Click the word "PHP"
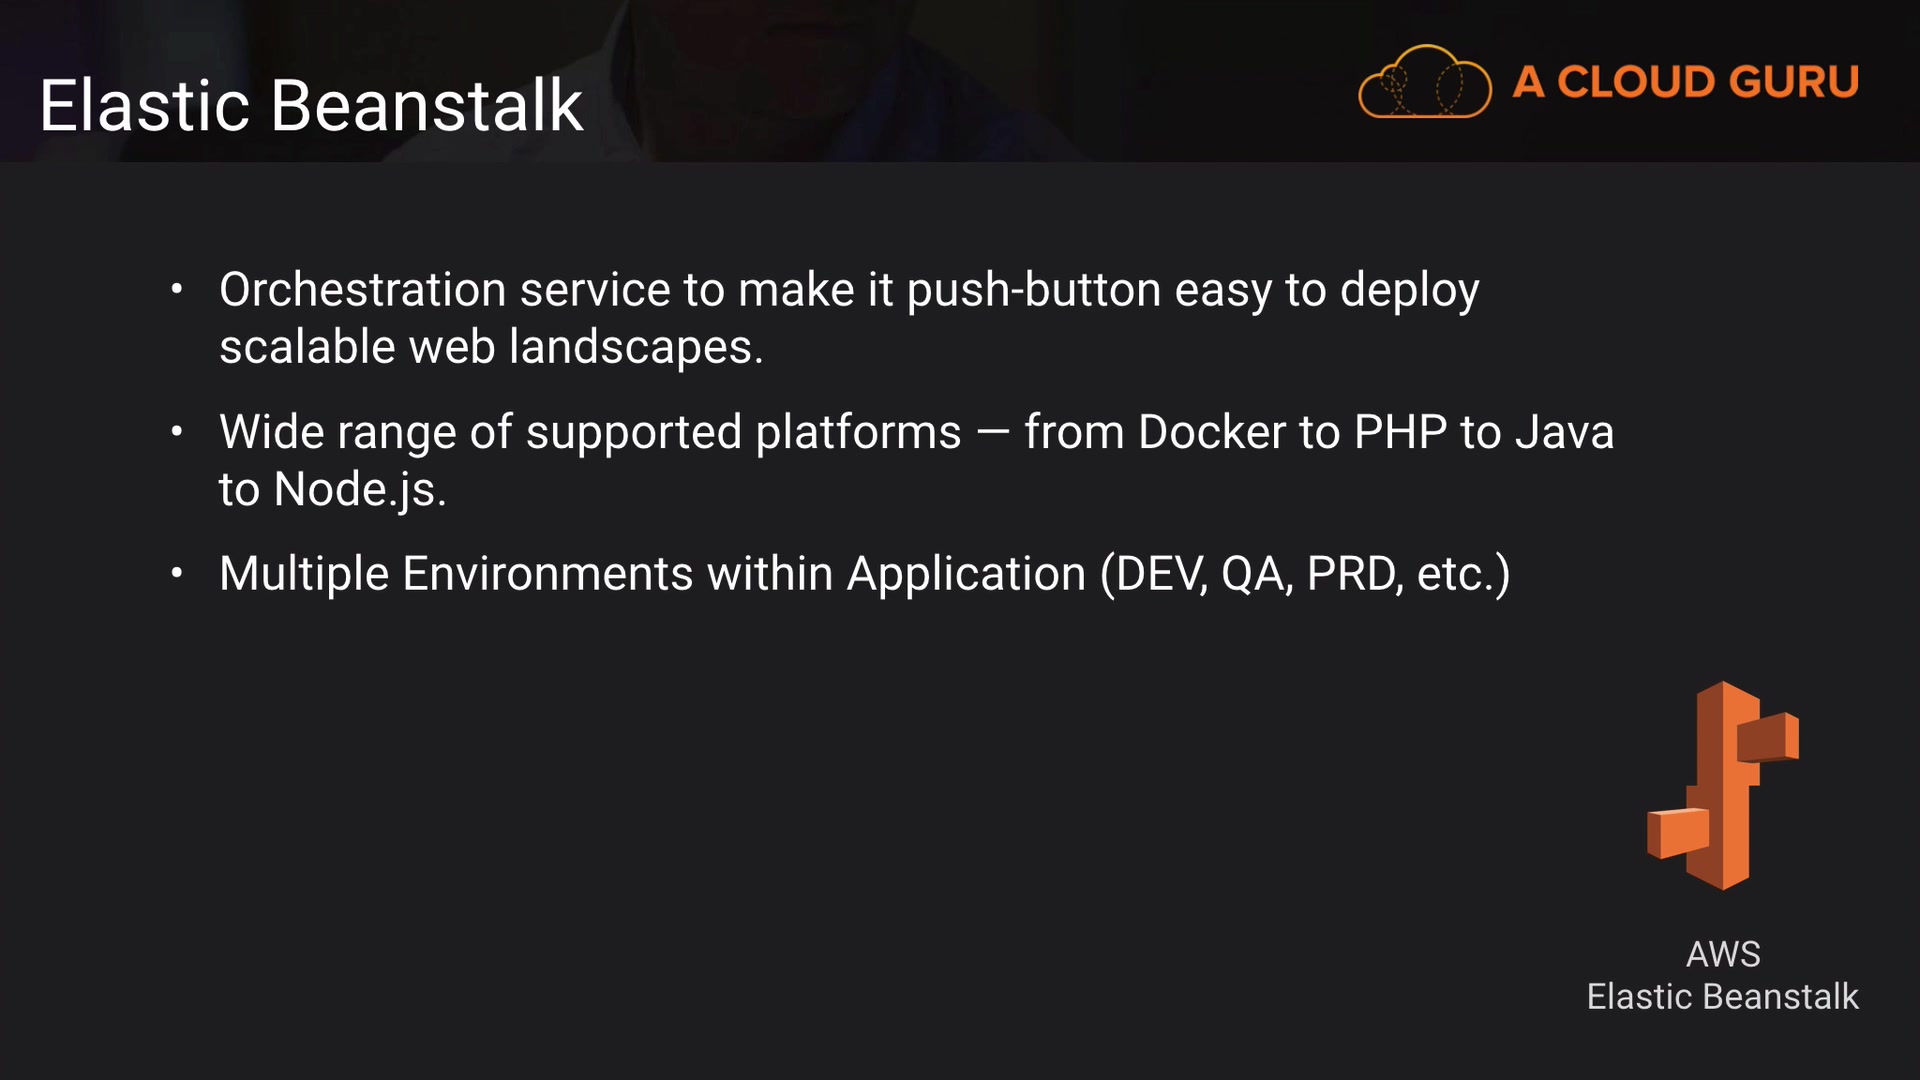Image resolution: width=1920 pixels, height=1080 pixels. pos(1400,432)
